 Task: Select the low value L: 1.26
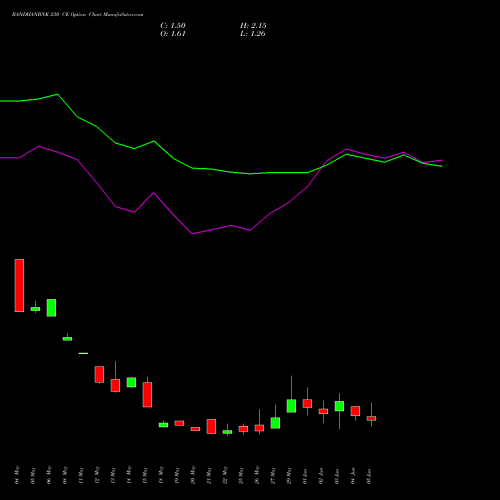click(x=253, y=34)
